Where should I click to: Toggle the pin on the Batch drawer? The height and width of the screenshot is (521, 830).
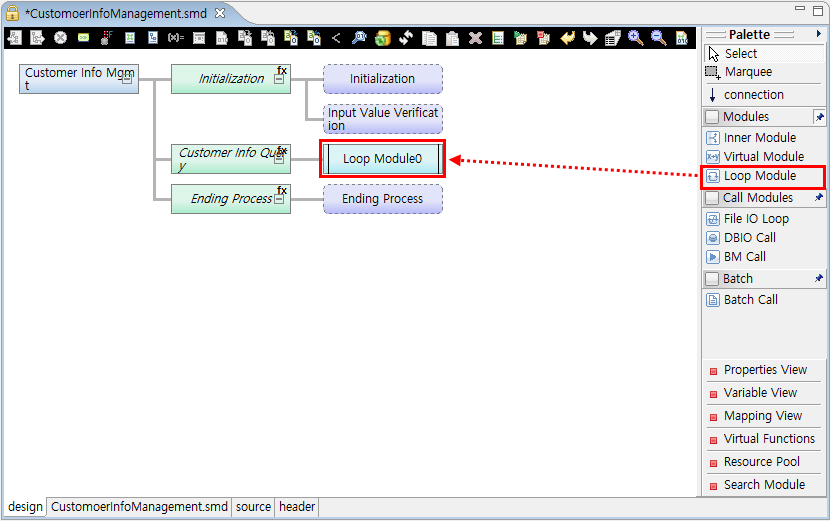[819, 279]
